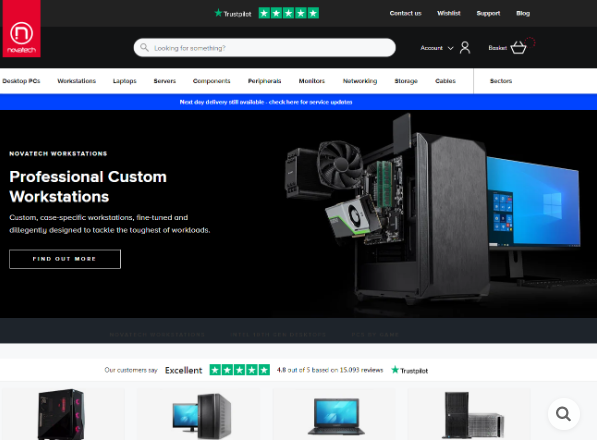
Task: Select the gaming PC tower thumbnail
Action: click(62, 414)
